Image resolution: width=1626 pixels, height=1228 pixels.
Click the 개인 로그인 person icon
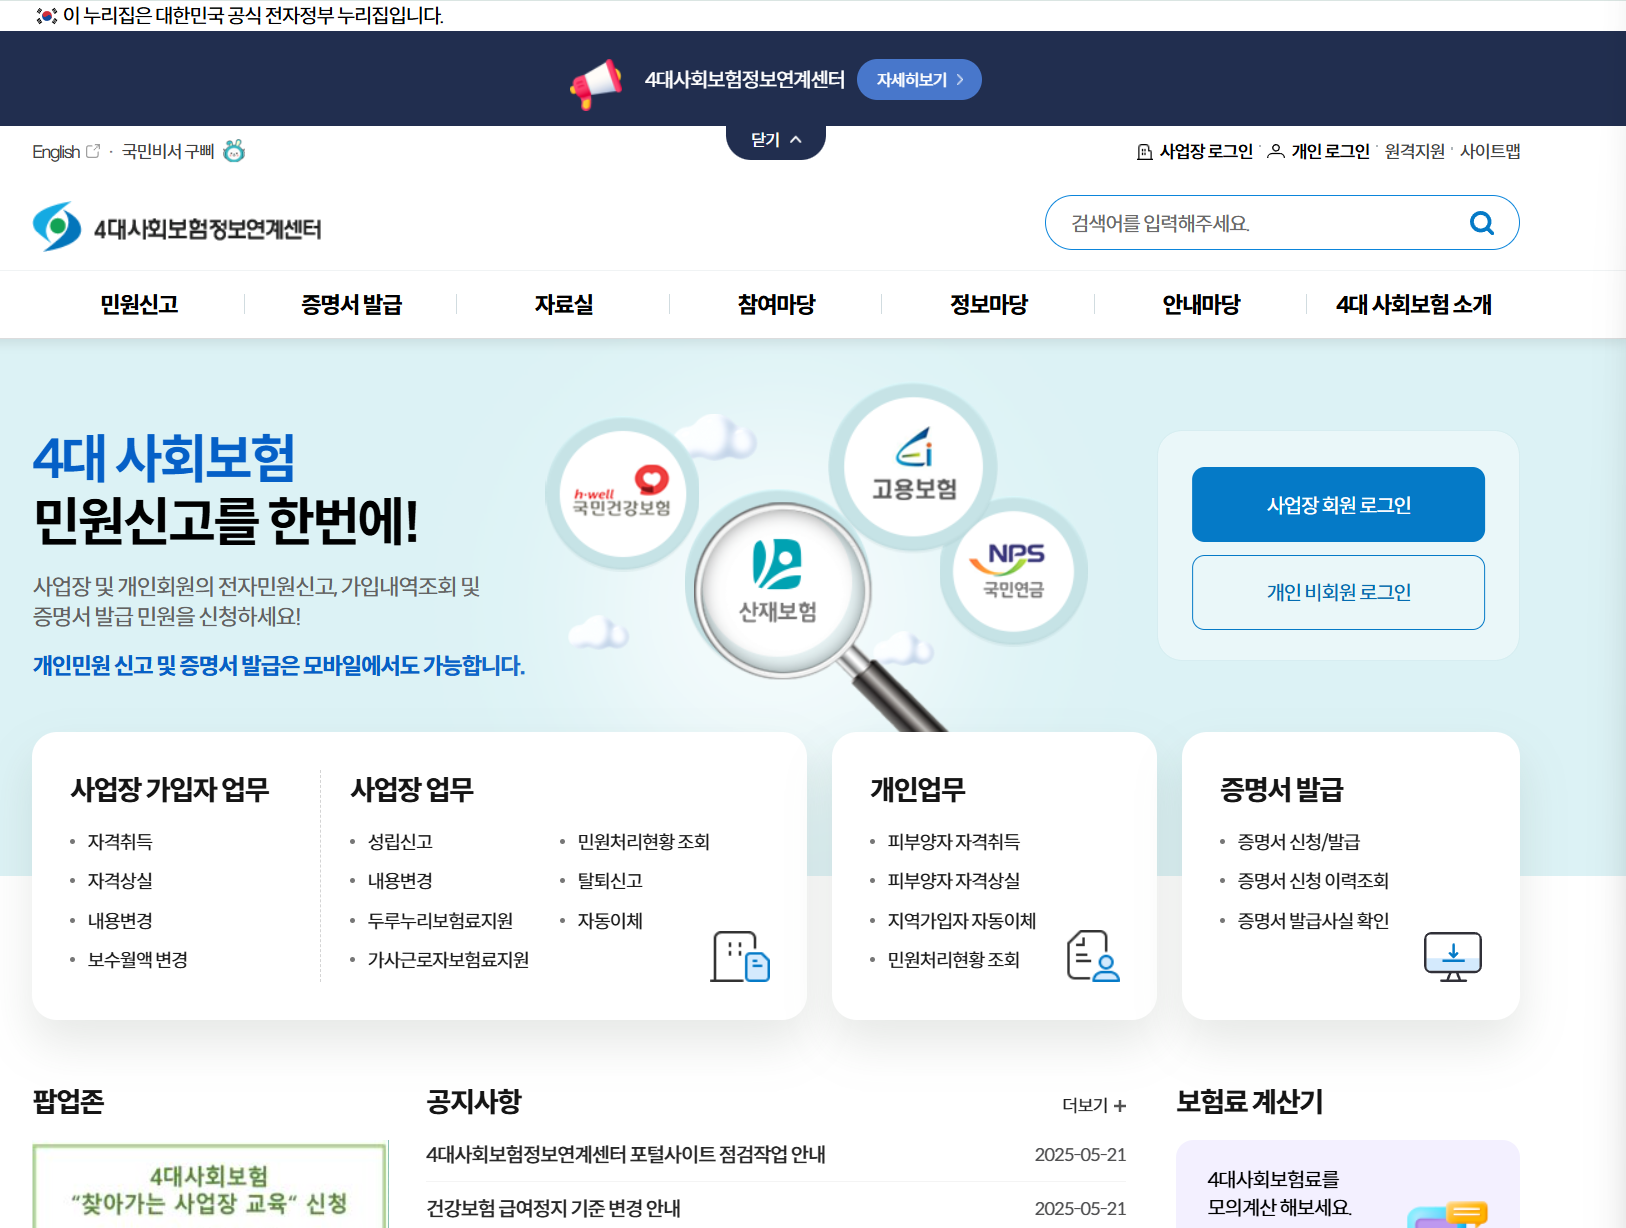point(1276,152)
